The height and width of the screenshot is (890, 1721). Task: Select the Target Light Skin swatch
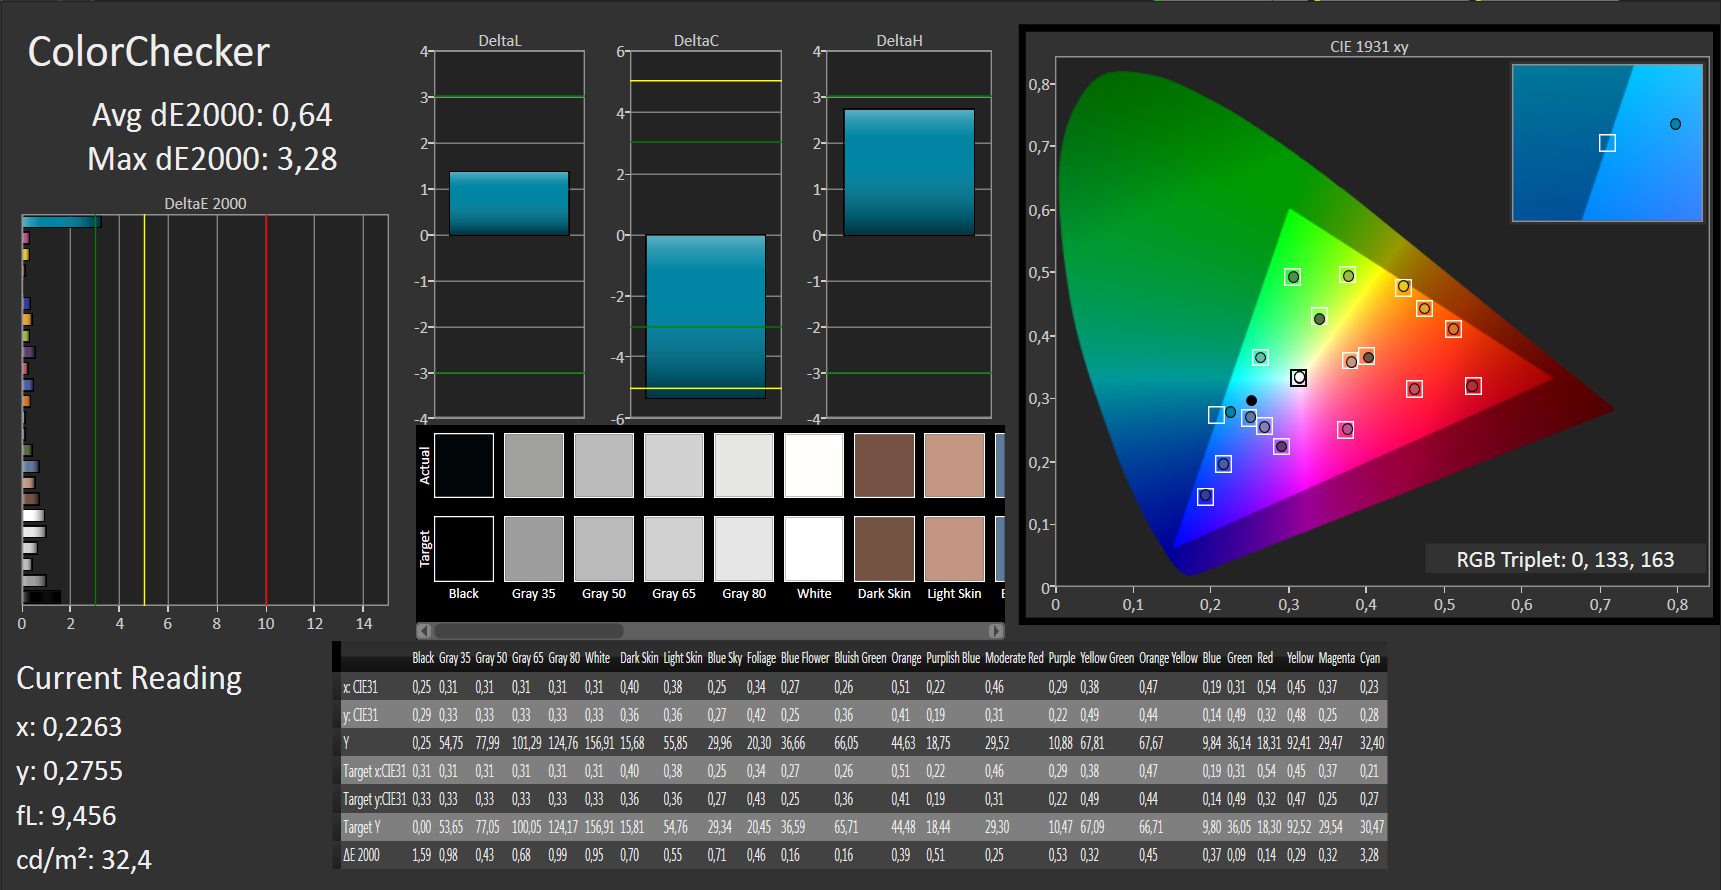954,548
